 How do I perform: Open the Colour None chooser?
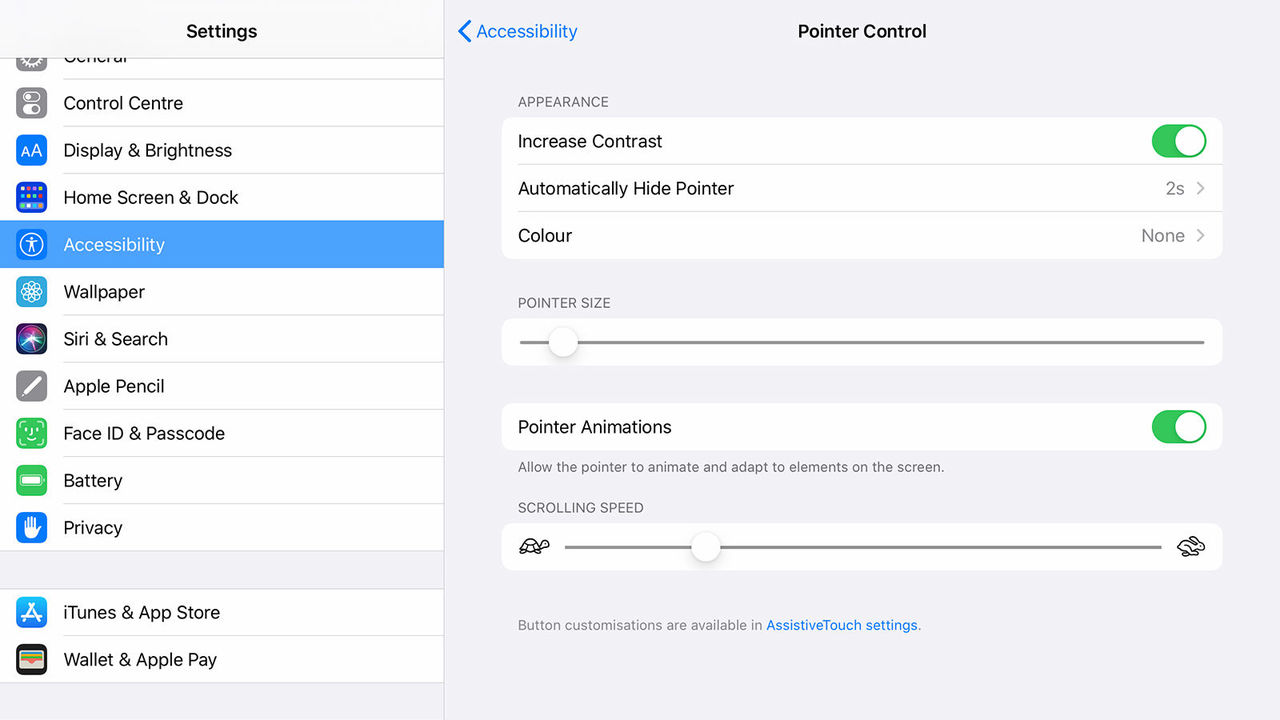862,235
